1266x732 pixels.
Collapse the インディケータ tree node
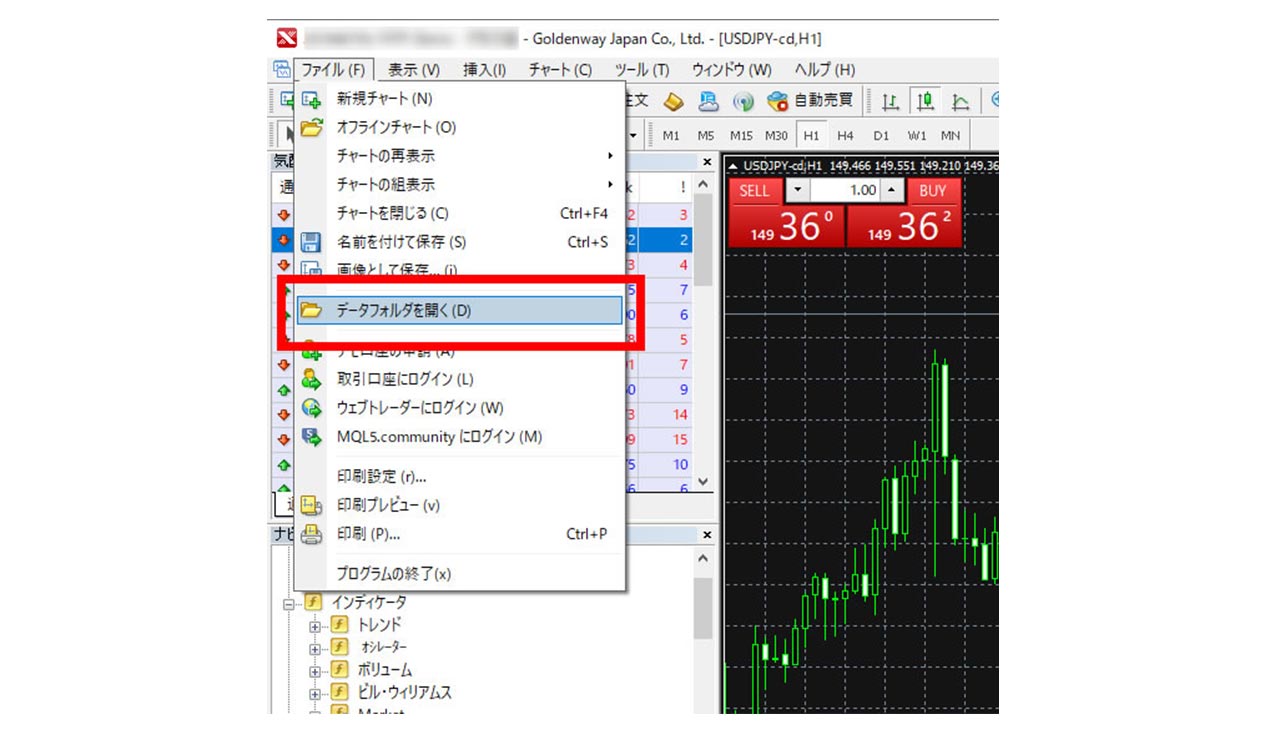(290, 604)
